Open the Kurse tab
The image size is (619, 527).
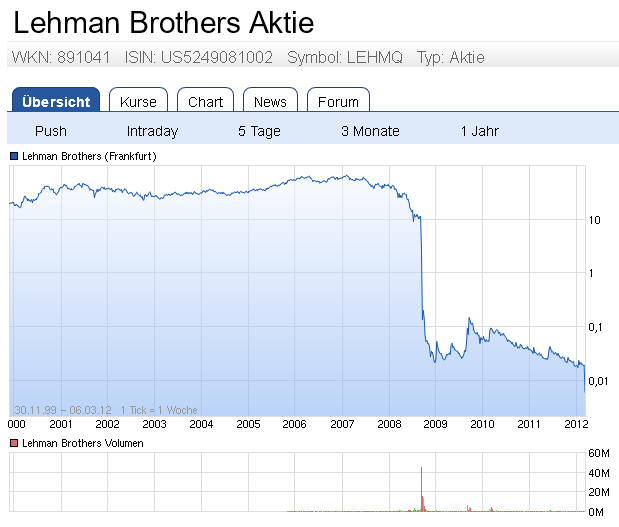[x=138, y=101]
